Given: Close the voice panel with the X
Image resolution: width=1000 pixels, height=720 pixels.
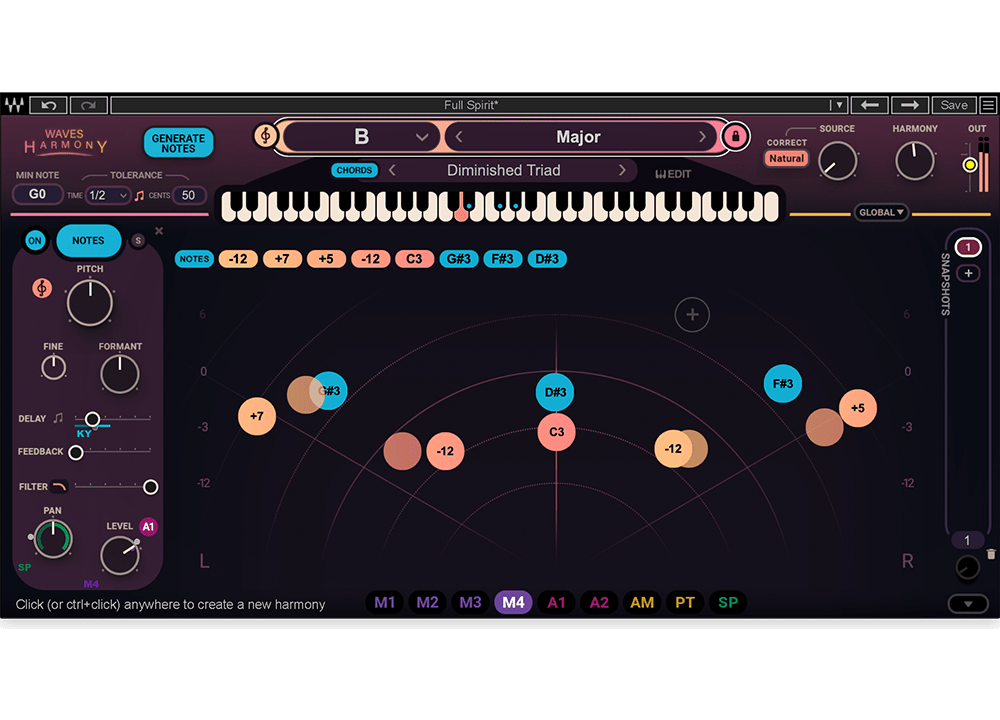Looking at the screenshot, I should point(159,231).
